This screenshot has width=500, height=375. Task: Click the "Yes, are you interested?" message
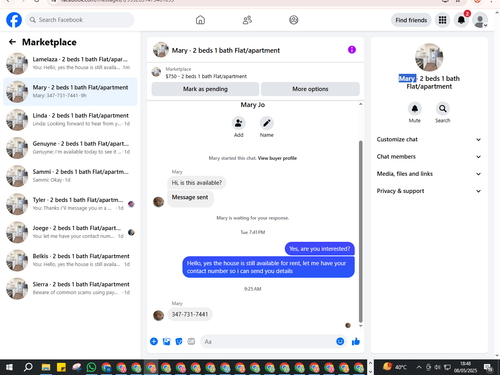tap(319, 249)
